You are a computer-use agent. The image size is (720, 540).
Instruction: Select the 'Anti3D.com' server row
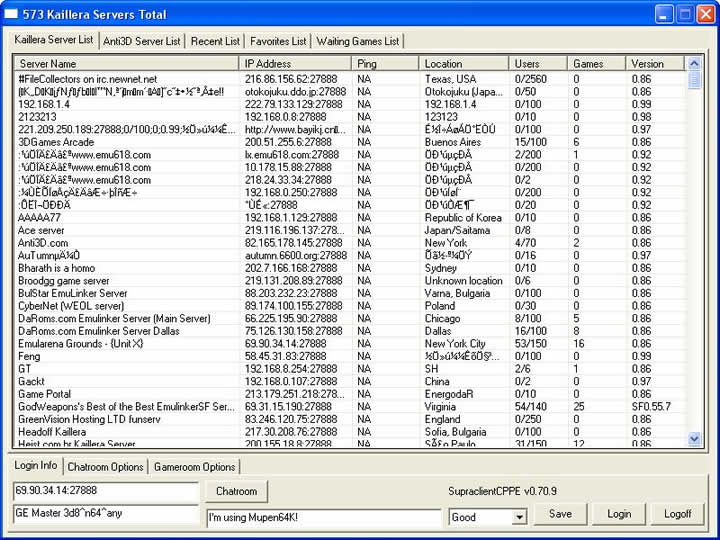click(x=349, y=243)
